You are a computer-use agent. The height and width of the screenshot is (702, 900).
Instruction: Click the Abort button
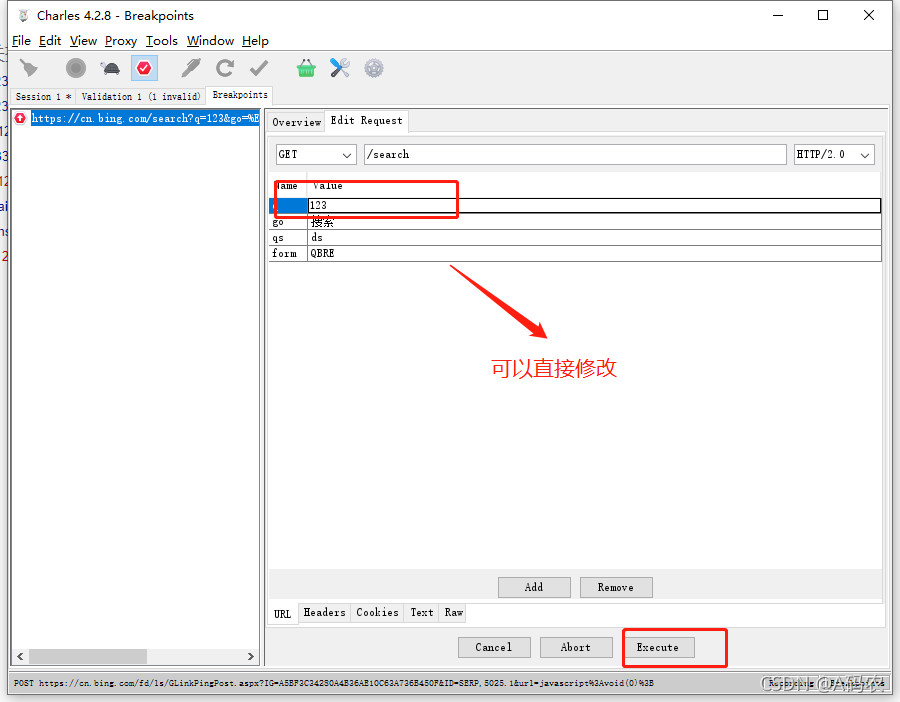click(x=575, y=647)
